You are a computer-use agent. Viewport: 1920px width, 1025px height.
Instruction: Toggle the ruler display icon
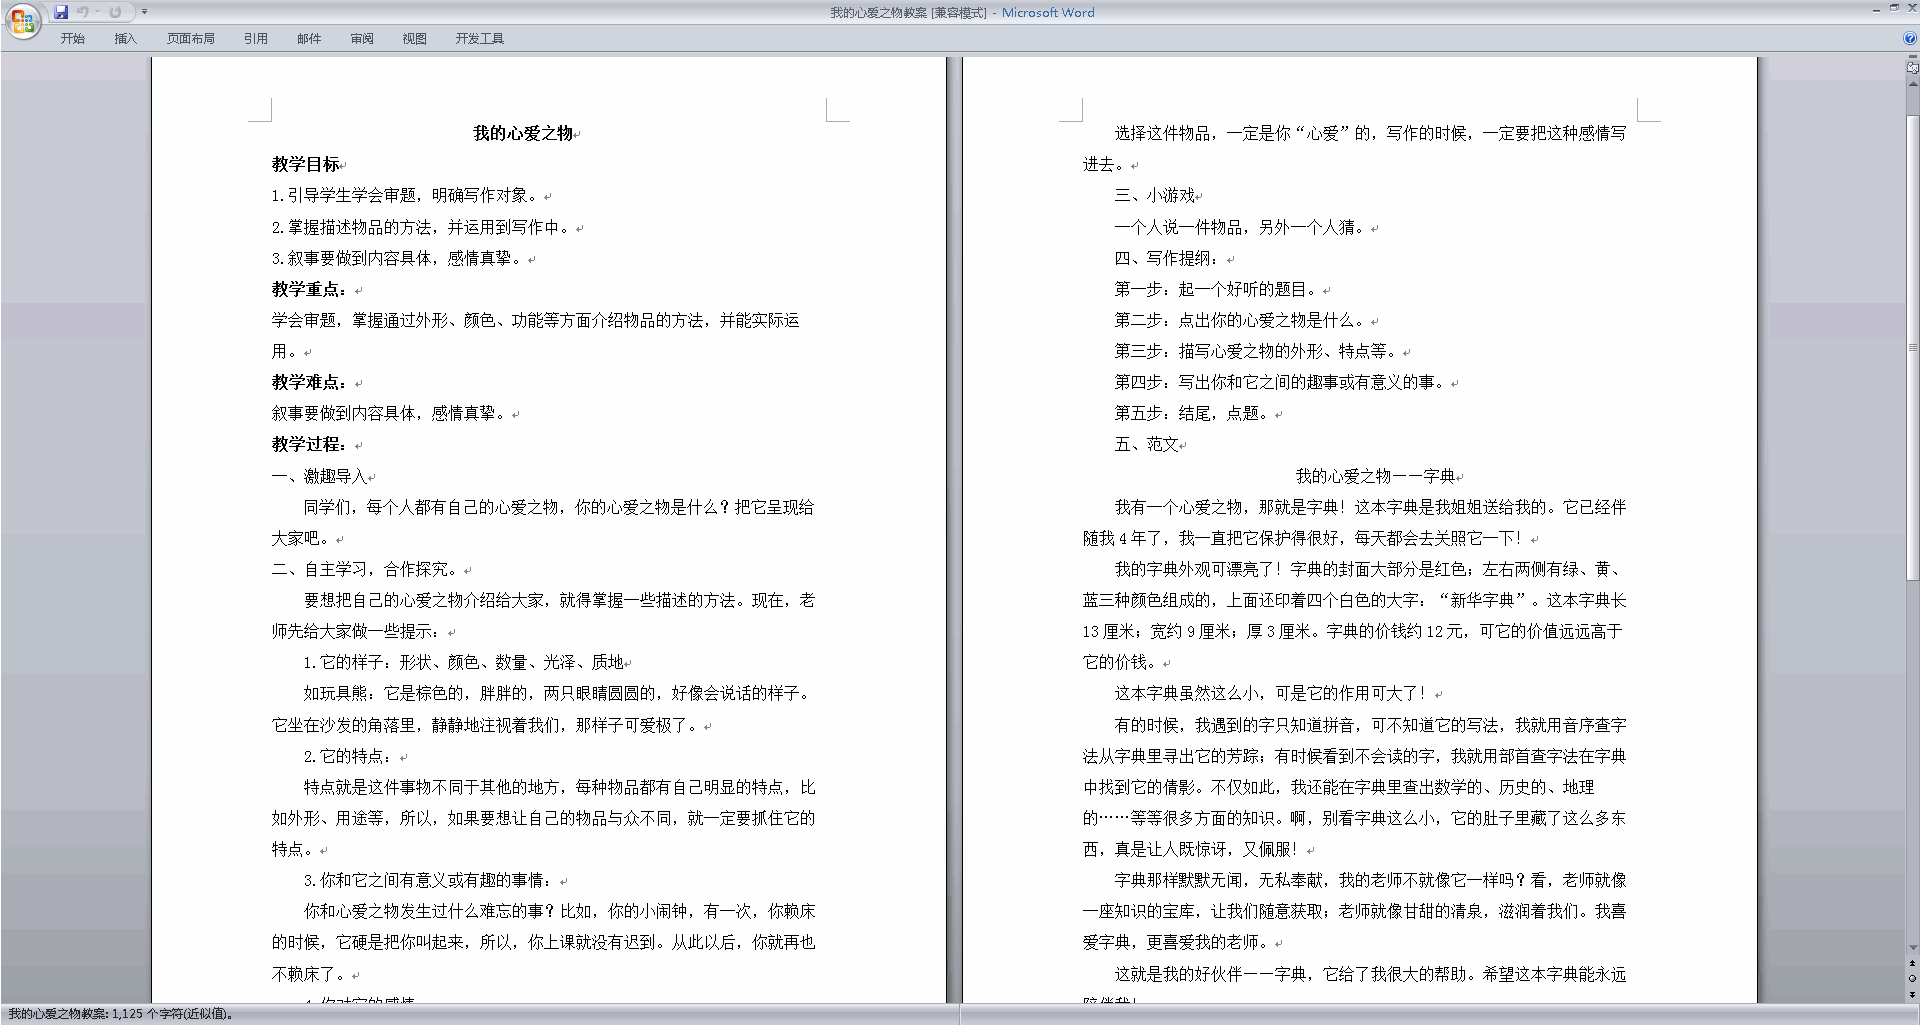(1912, 69)
